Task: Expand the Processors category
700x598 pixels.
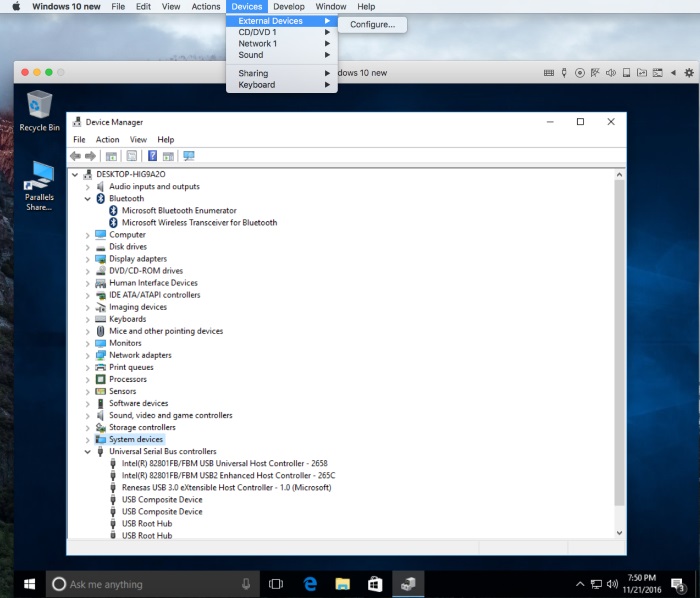Action: tap(88, 380)
